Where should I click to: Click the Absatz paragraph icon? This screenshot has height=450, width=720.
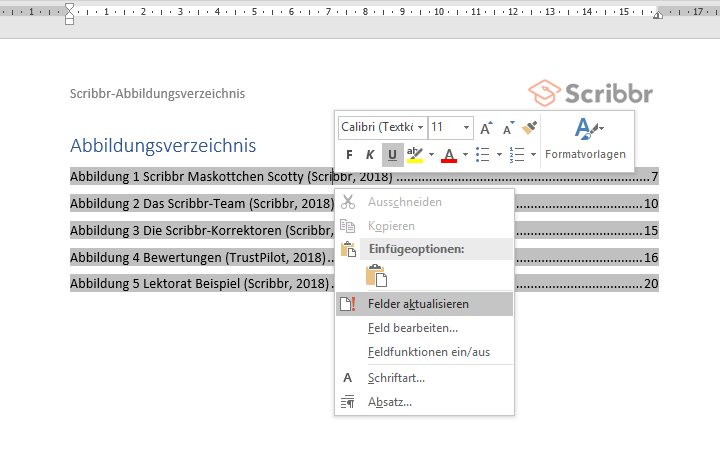(348, 402)
